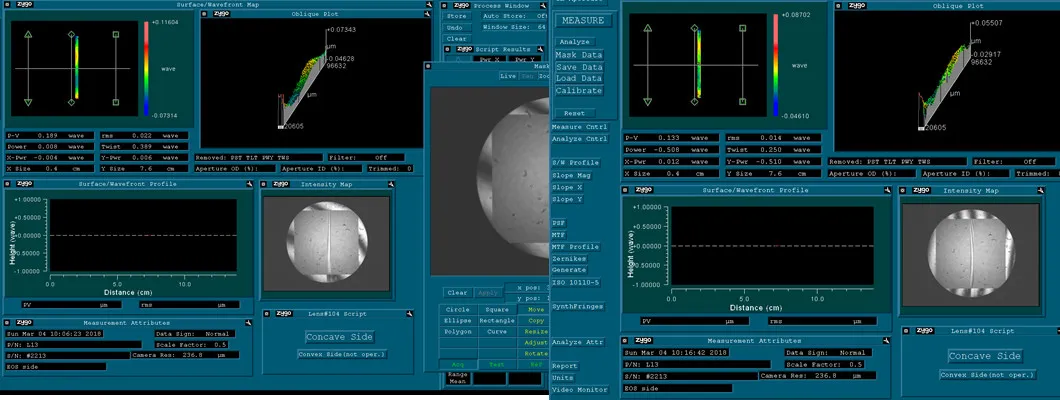Open window menu icon of Script Results
This screenshot has height=400, width=1060.
448,49
